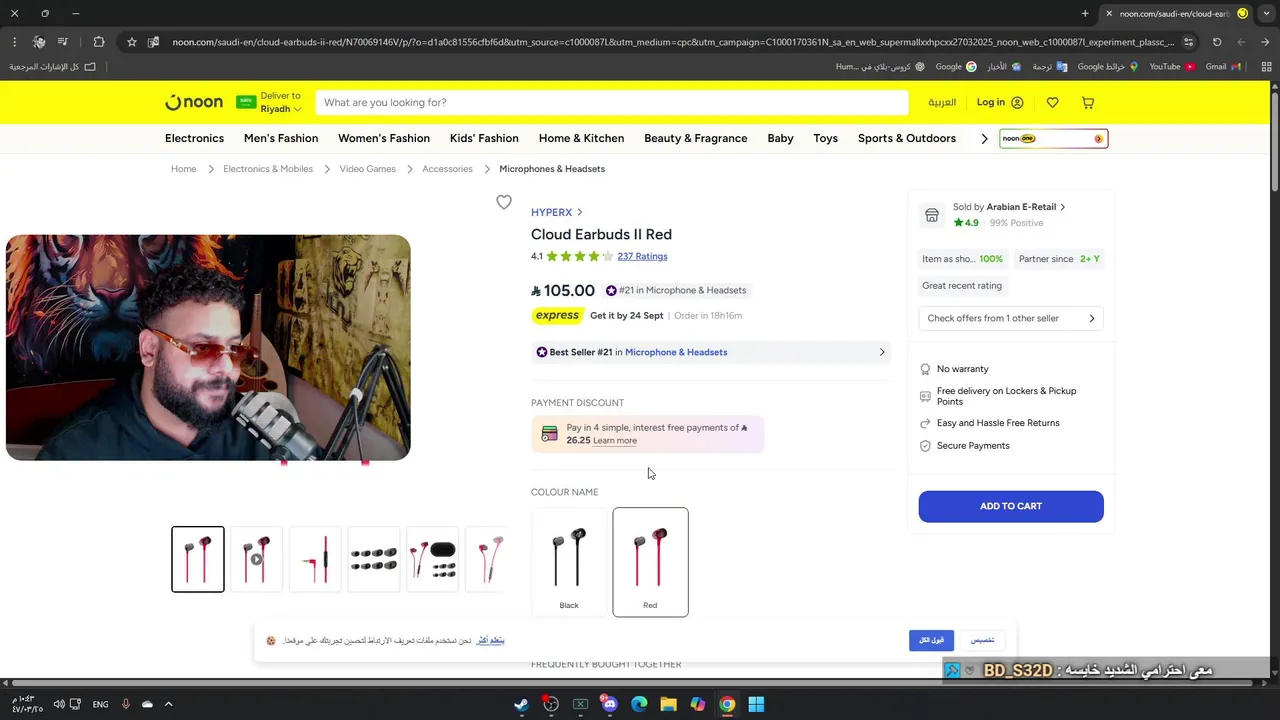Click the seller store icon beside Sold by
Viewport: 1280px width, 720px height.
point(932,215)
